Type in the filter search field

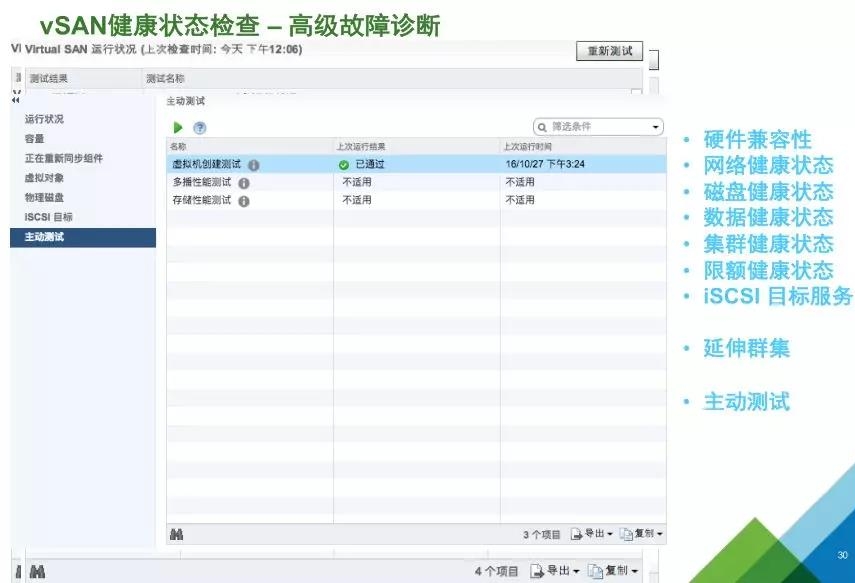(x=590, y=127)
